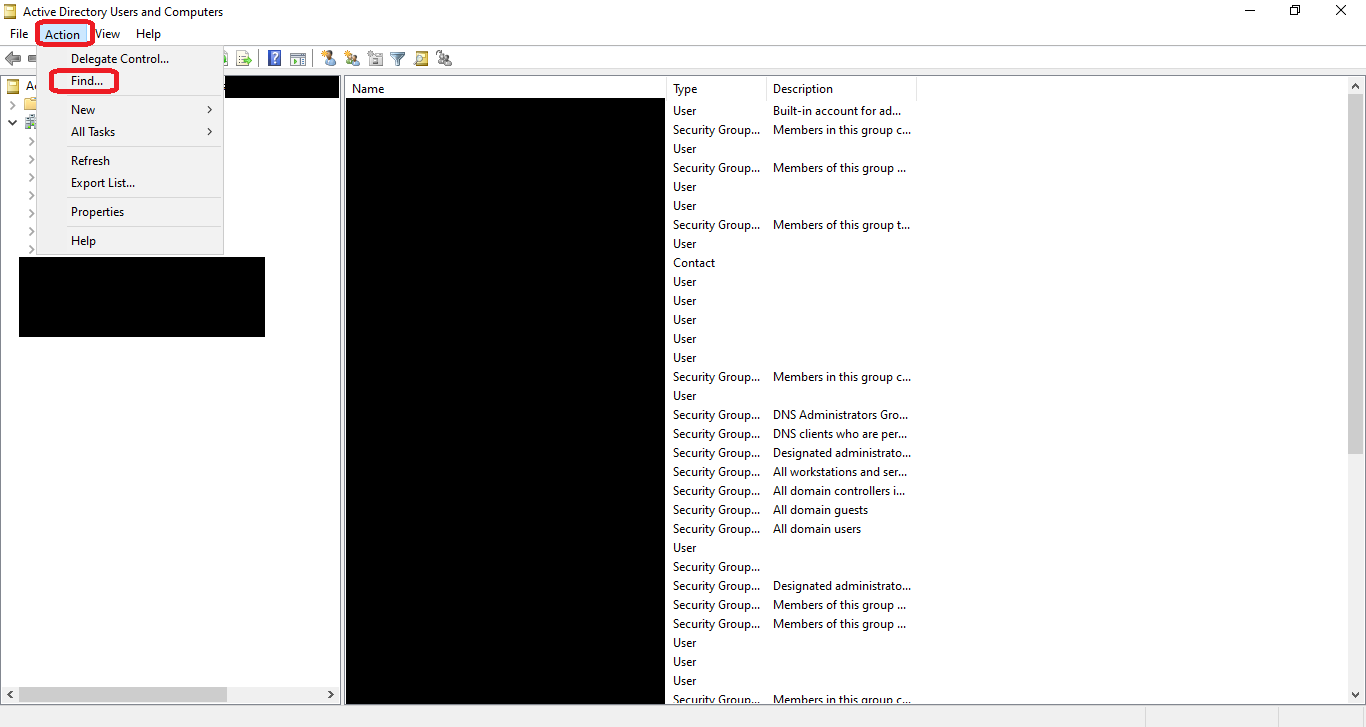This screenshot has height=727, width=1366.
Task: Select Refresh in the Action menu
Action: 90,160
